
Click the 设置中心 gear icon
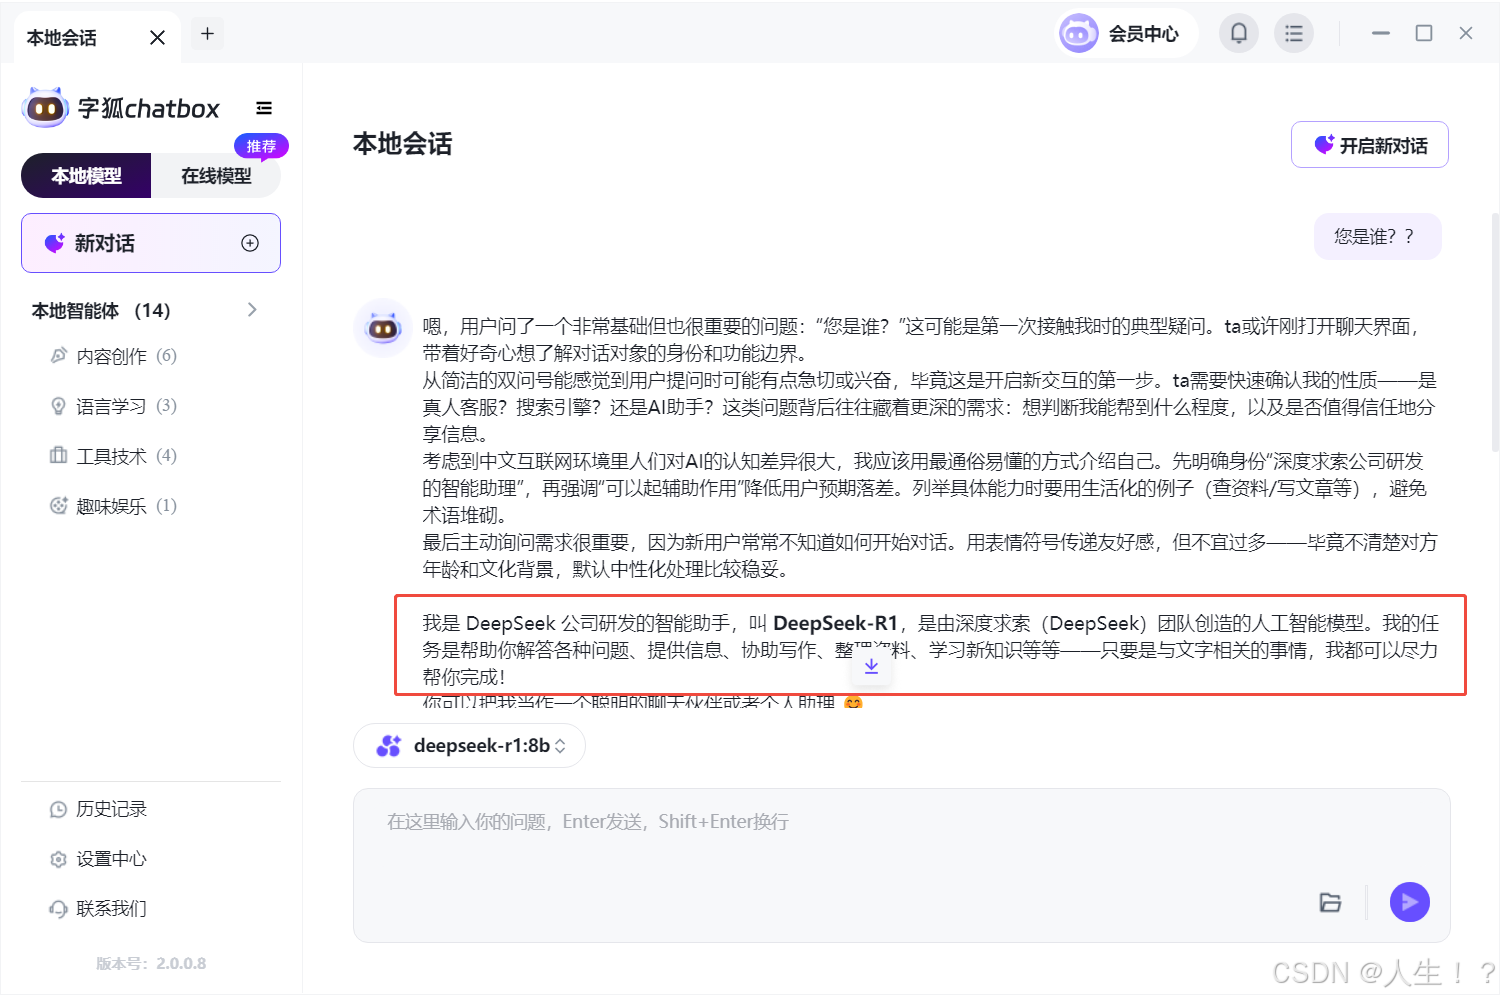[59, 859]
